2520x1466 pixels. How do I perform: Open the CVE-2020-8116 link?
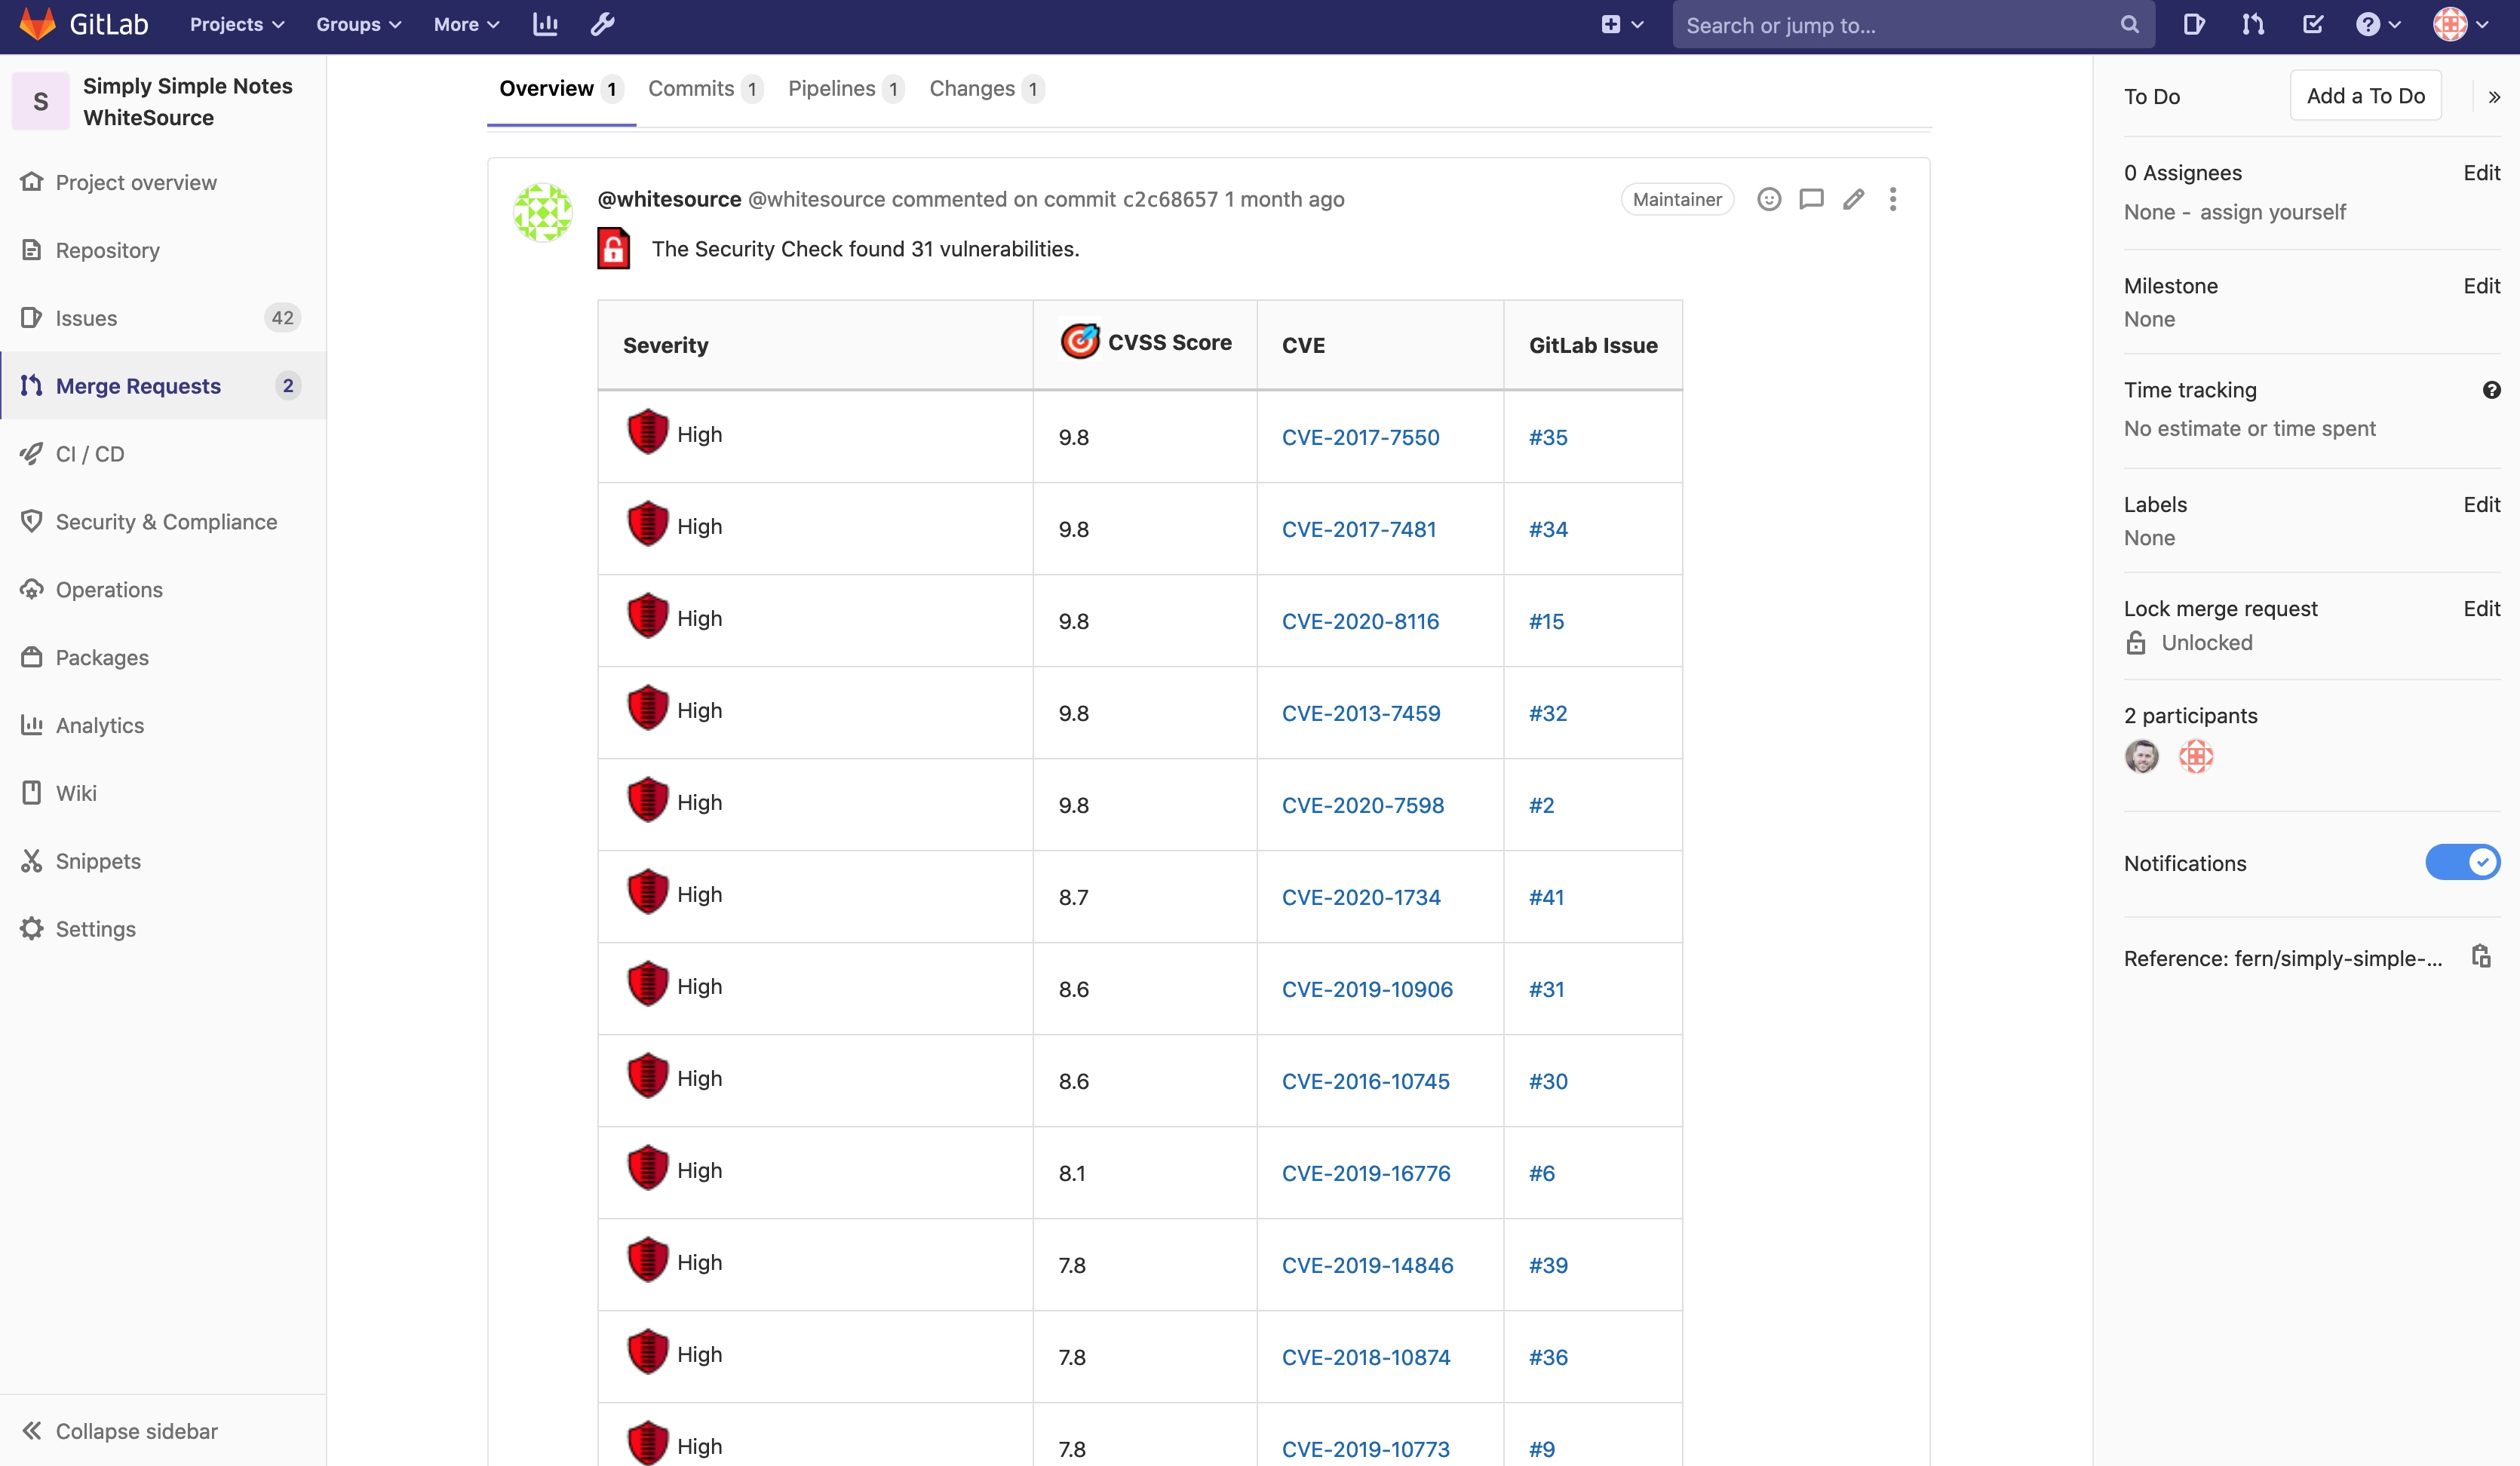tap(1360, 621)
